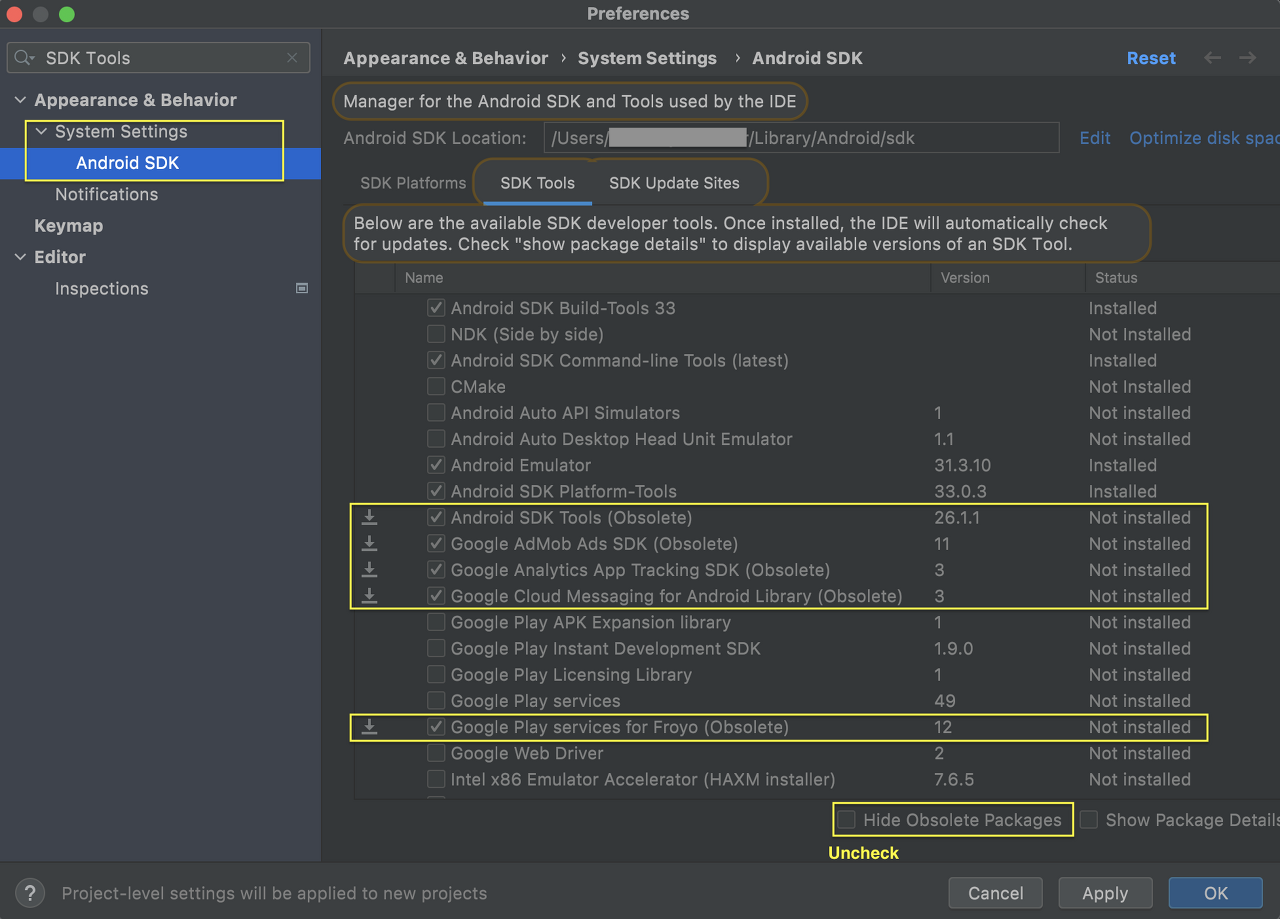This screenshot has height=919, width=1280.
Task: Uncheck Android SDK Build-Tools 33
Action: (436, 308)
